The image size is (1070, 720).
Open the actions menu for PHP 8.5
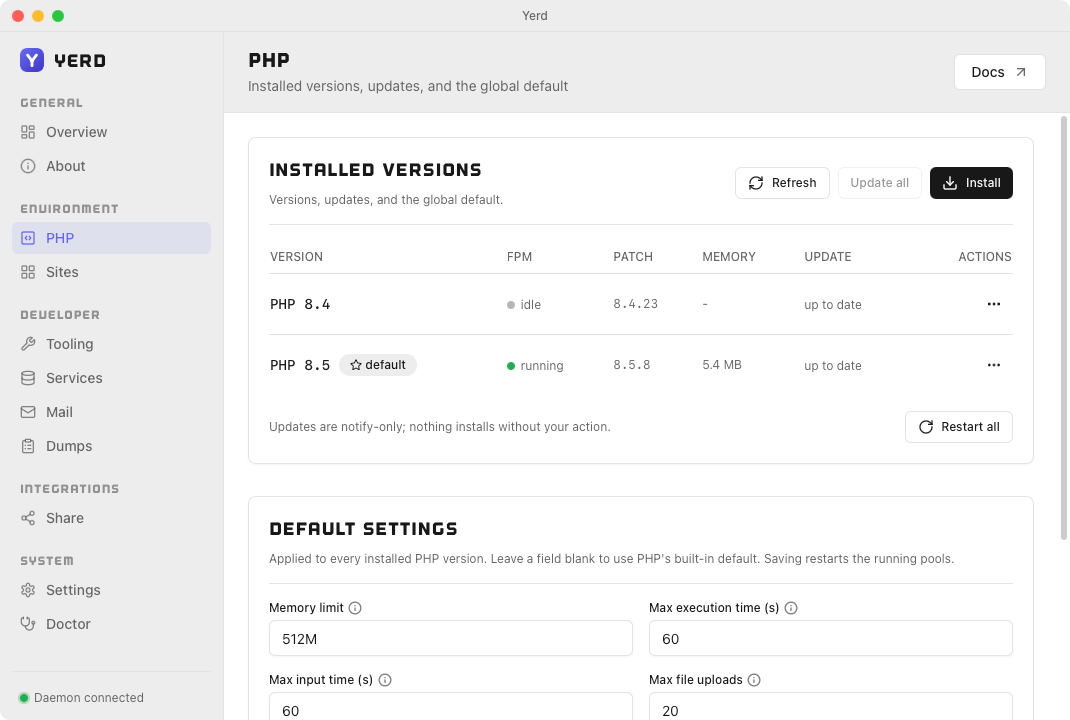tap(994, 365)
